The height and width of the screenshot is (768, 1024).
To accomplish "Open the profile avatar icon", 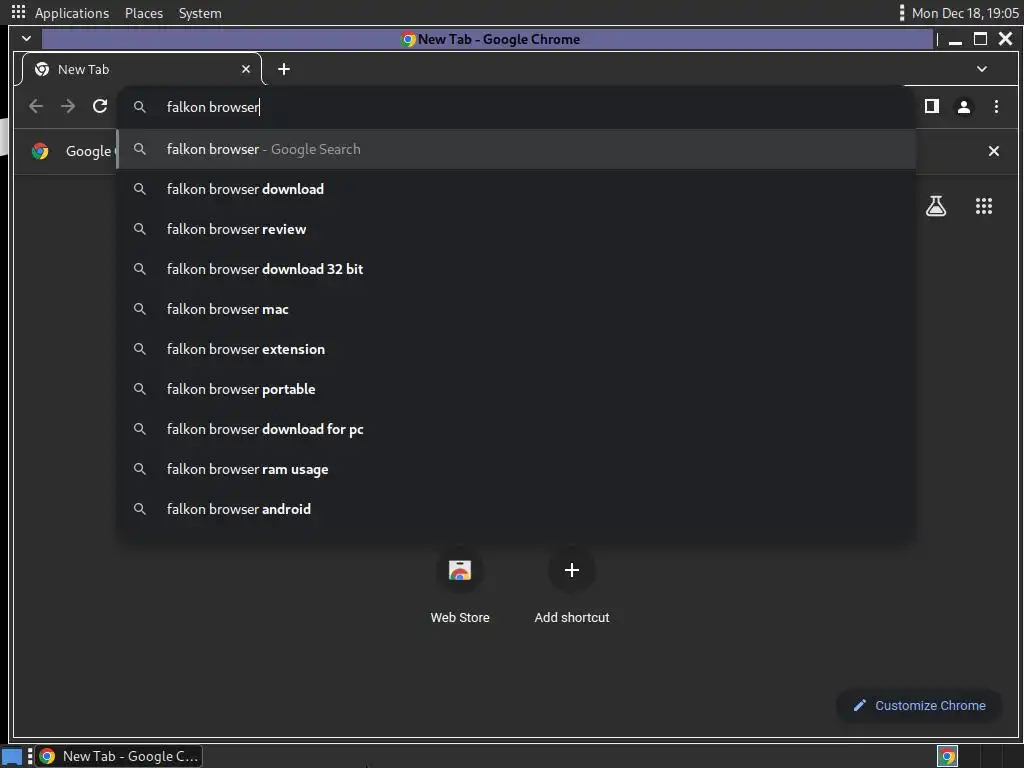I will tap(964, 106).
